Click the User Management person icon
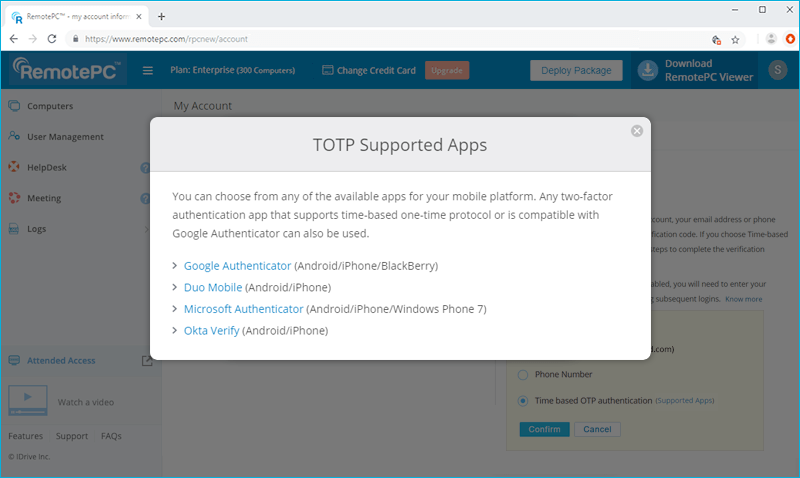 click(x=14, y=136)
